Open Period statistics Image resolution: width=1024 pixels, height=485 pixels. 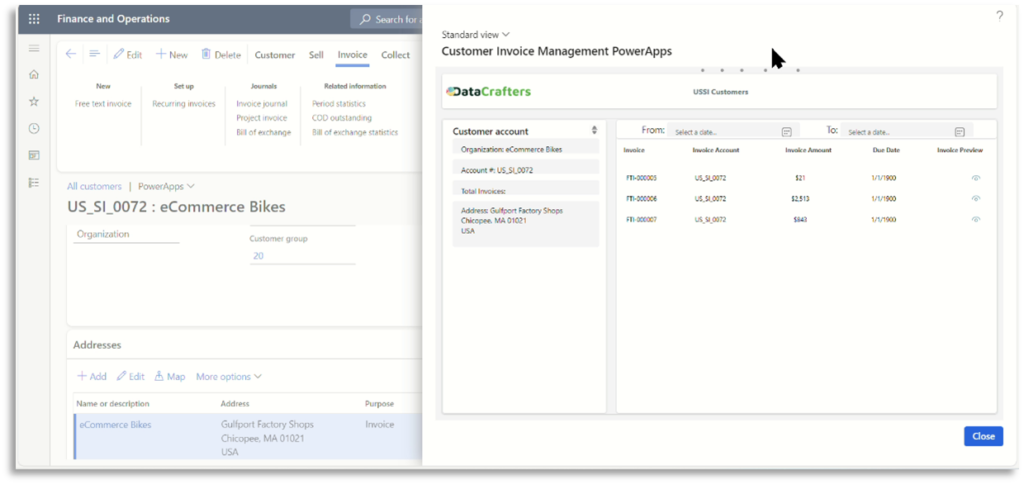click(339, 104)
